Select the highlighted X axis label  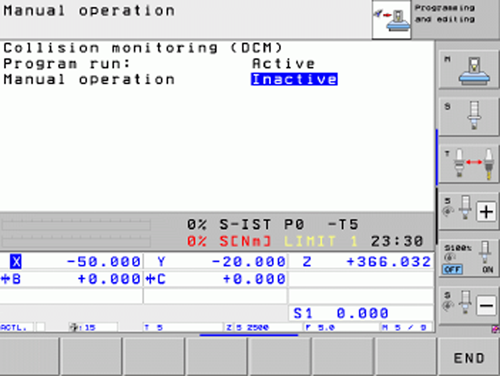coord(16,261)
